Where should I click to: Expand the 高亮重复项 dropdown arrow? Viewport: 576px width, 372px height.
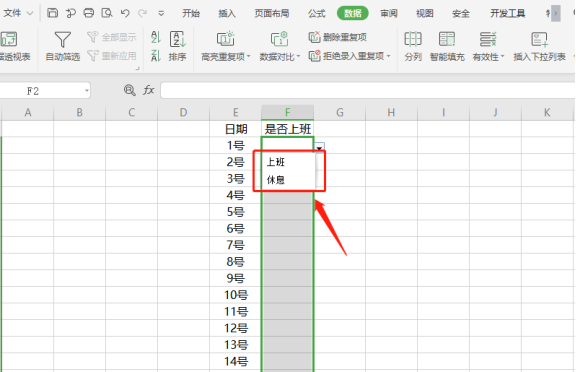click(249, 57)
